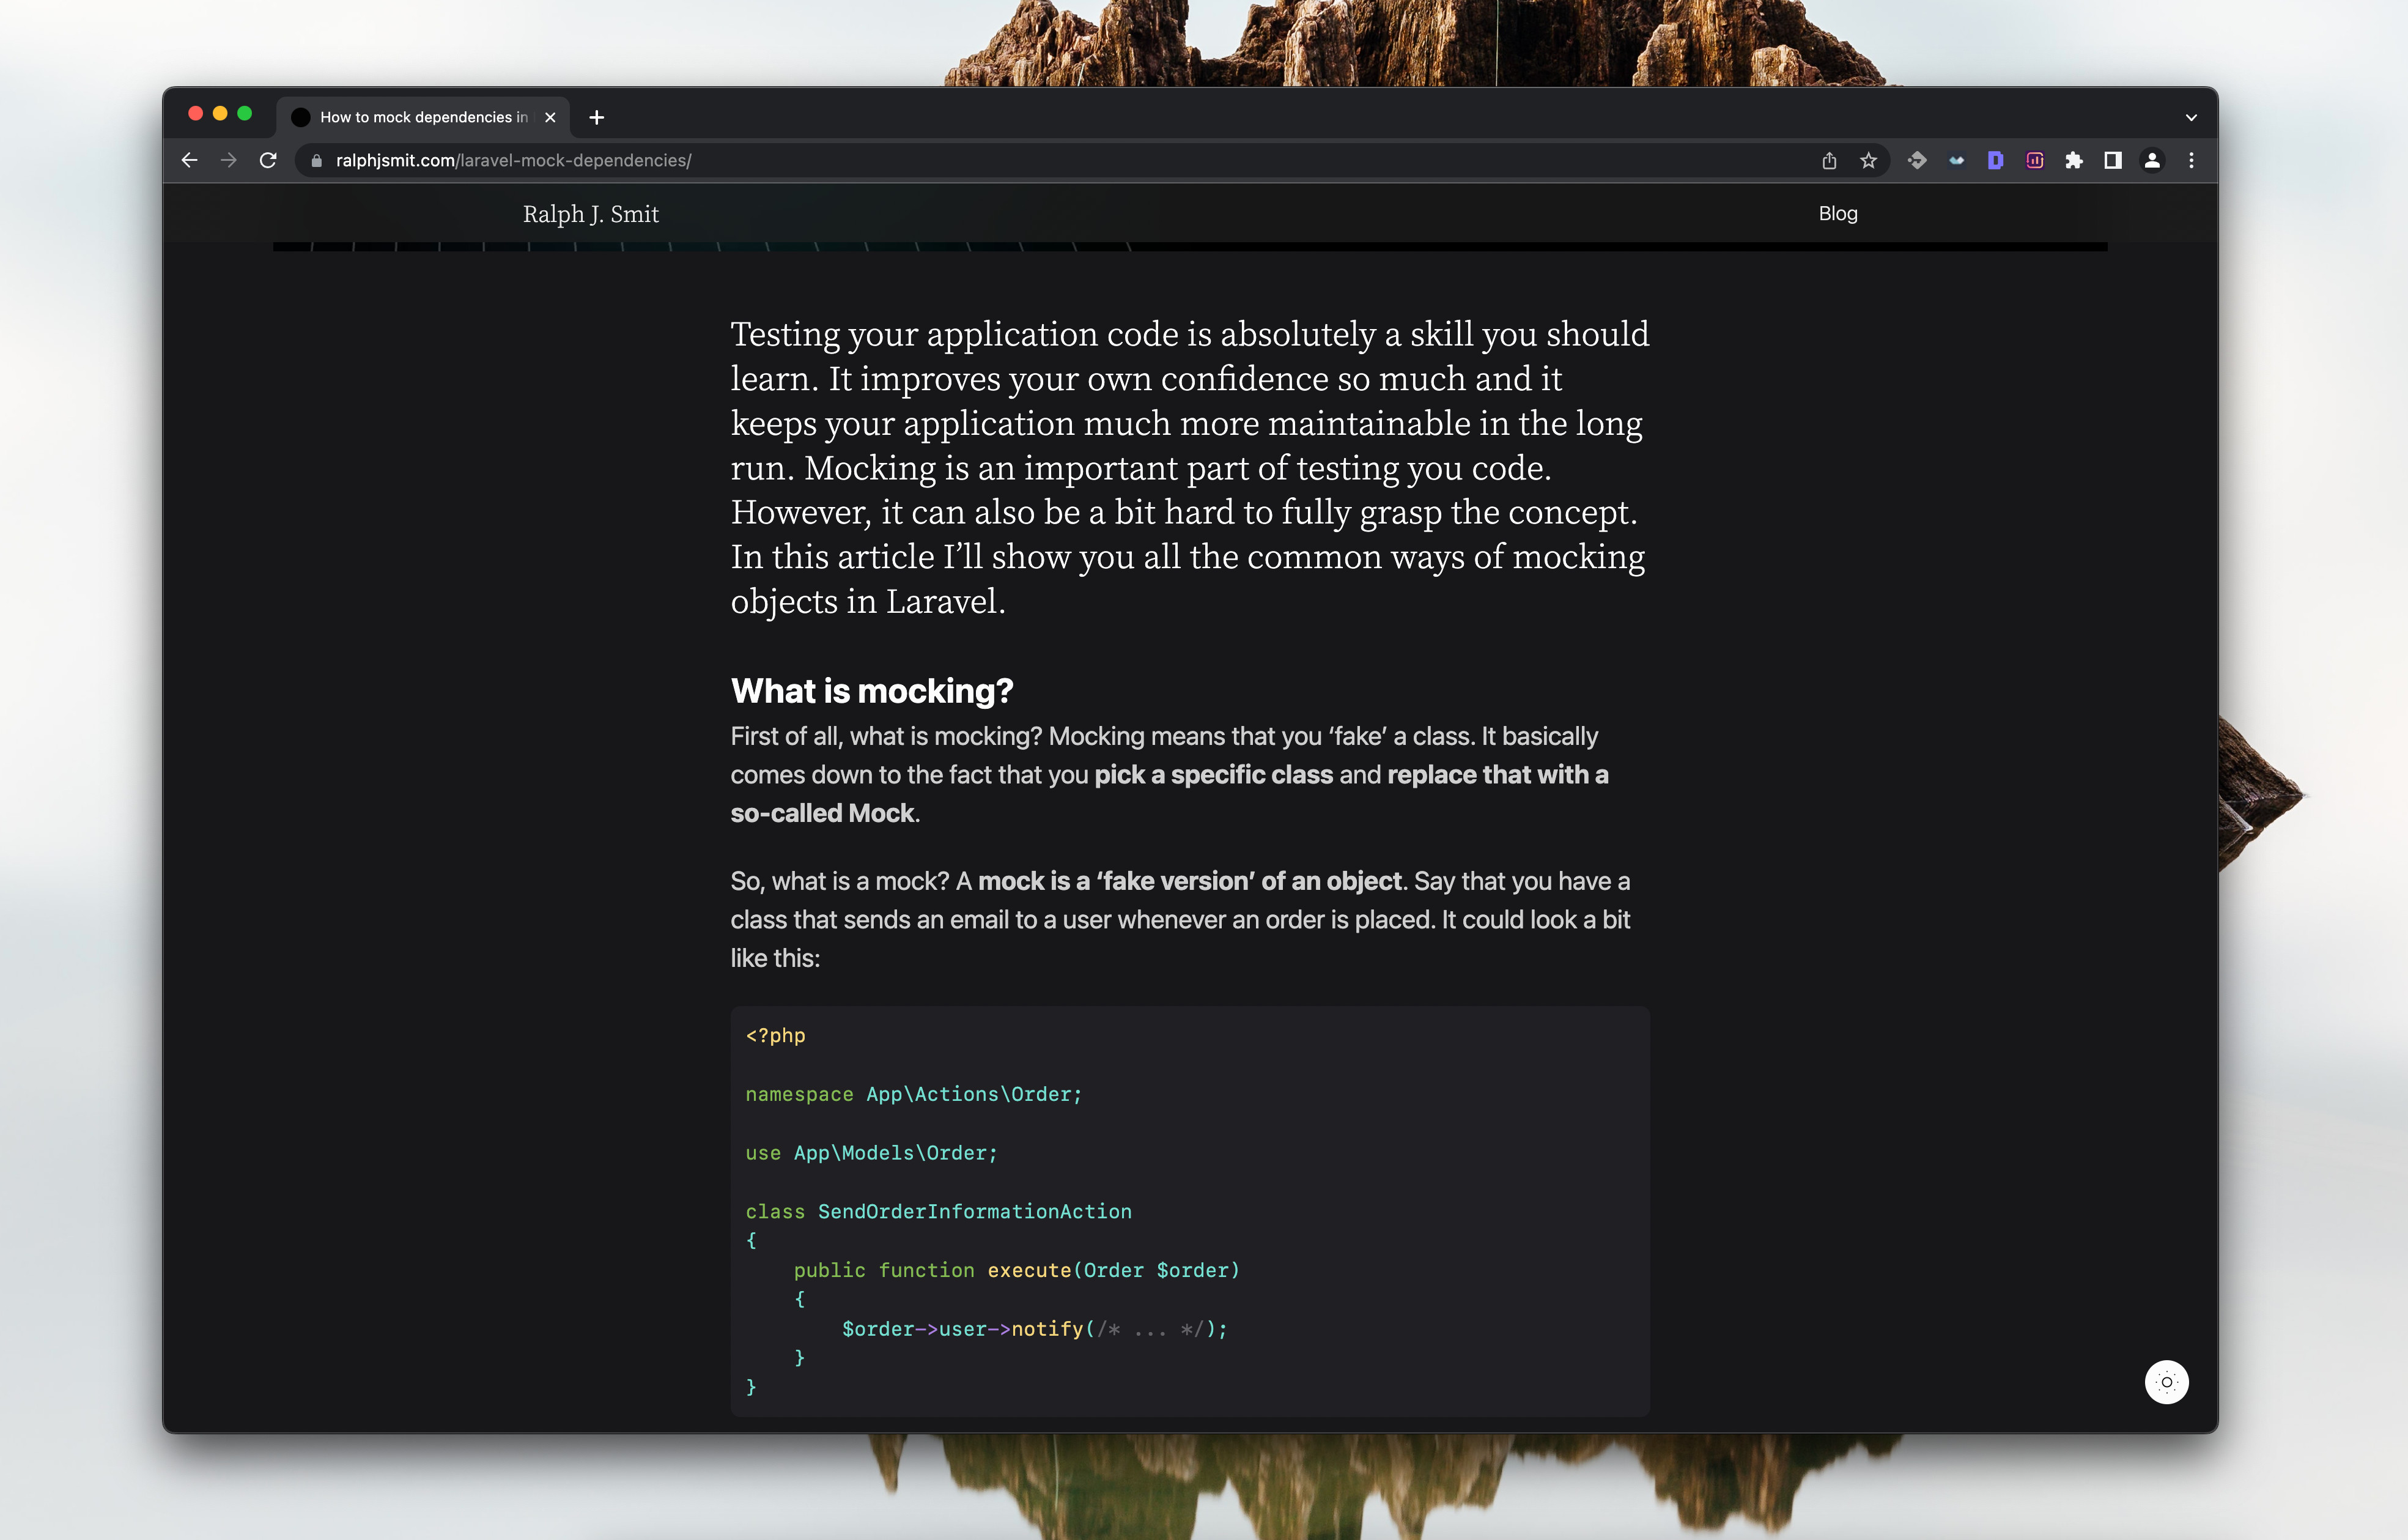View site info via lock icon
Image resolution: width=2408 pixels, height=1540 pixels.
tap(317, 161)
